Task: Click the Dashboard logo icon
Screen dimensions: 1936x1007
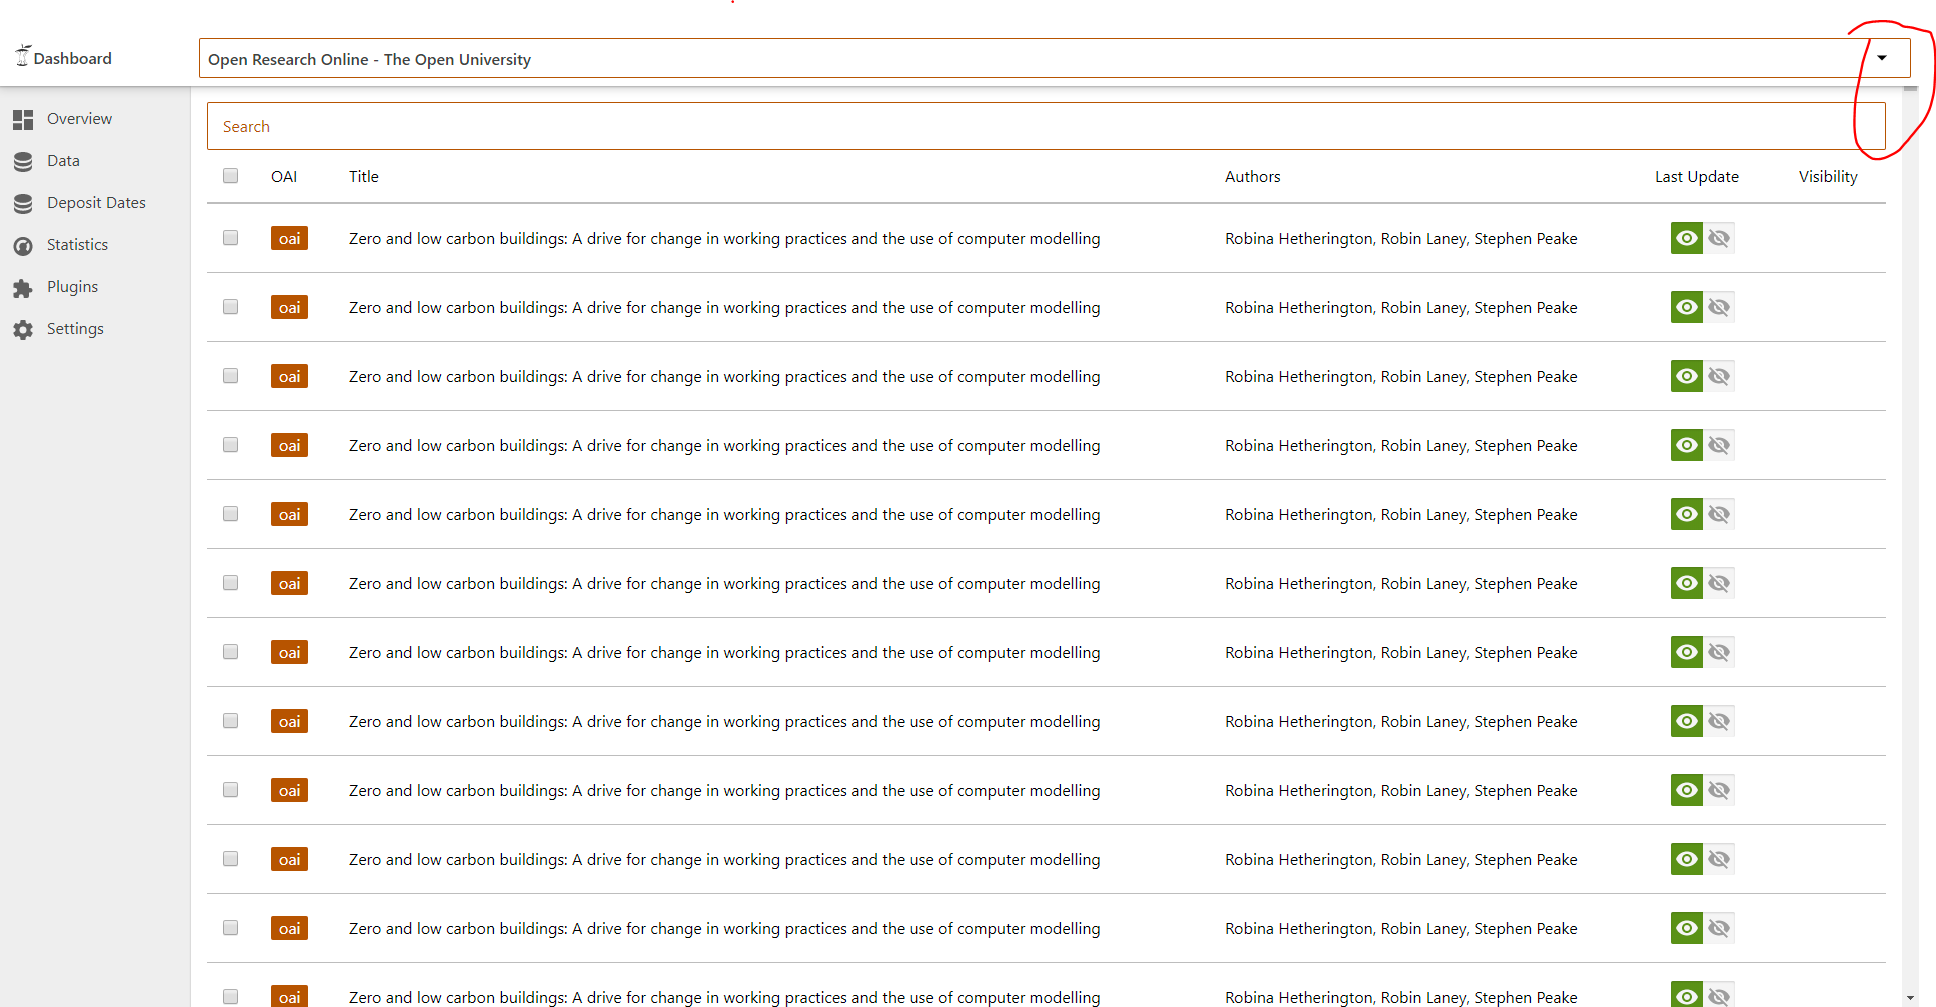Action: point(22,56)
